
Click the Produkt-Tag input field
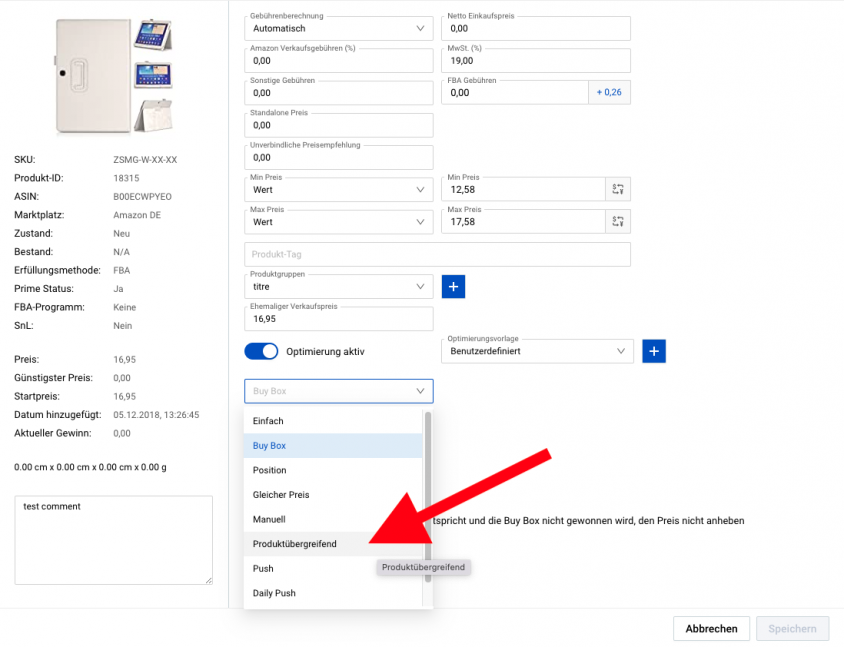pyautogui.click(x=437, y=254)
